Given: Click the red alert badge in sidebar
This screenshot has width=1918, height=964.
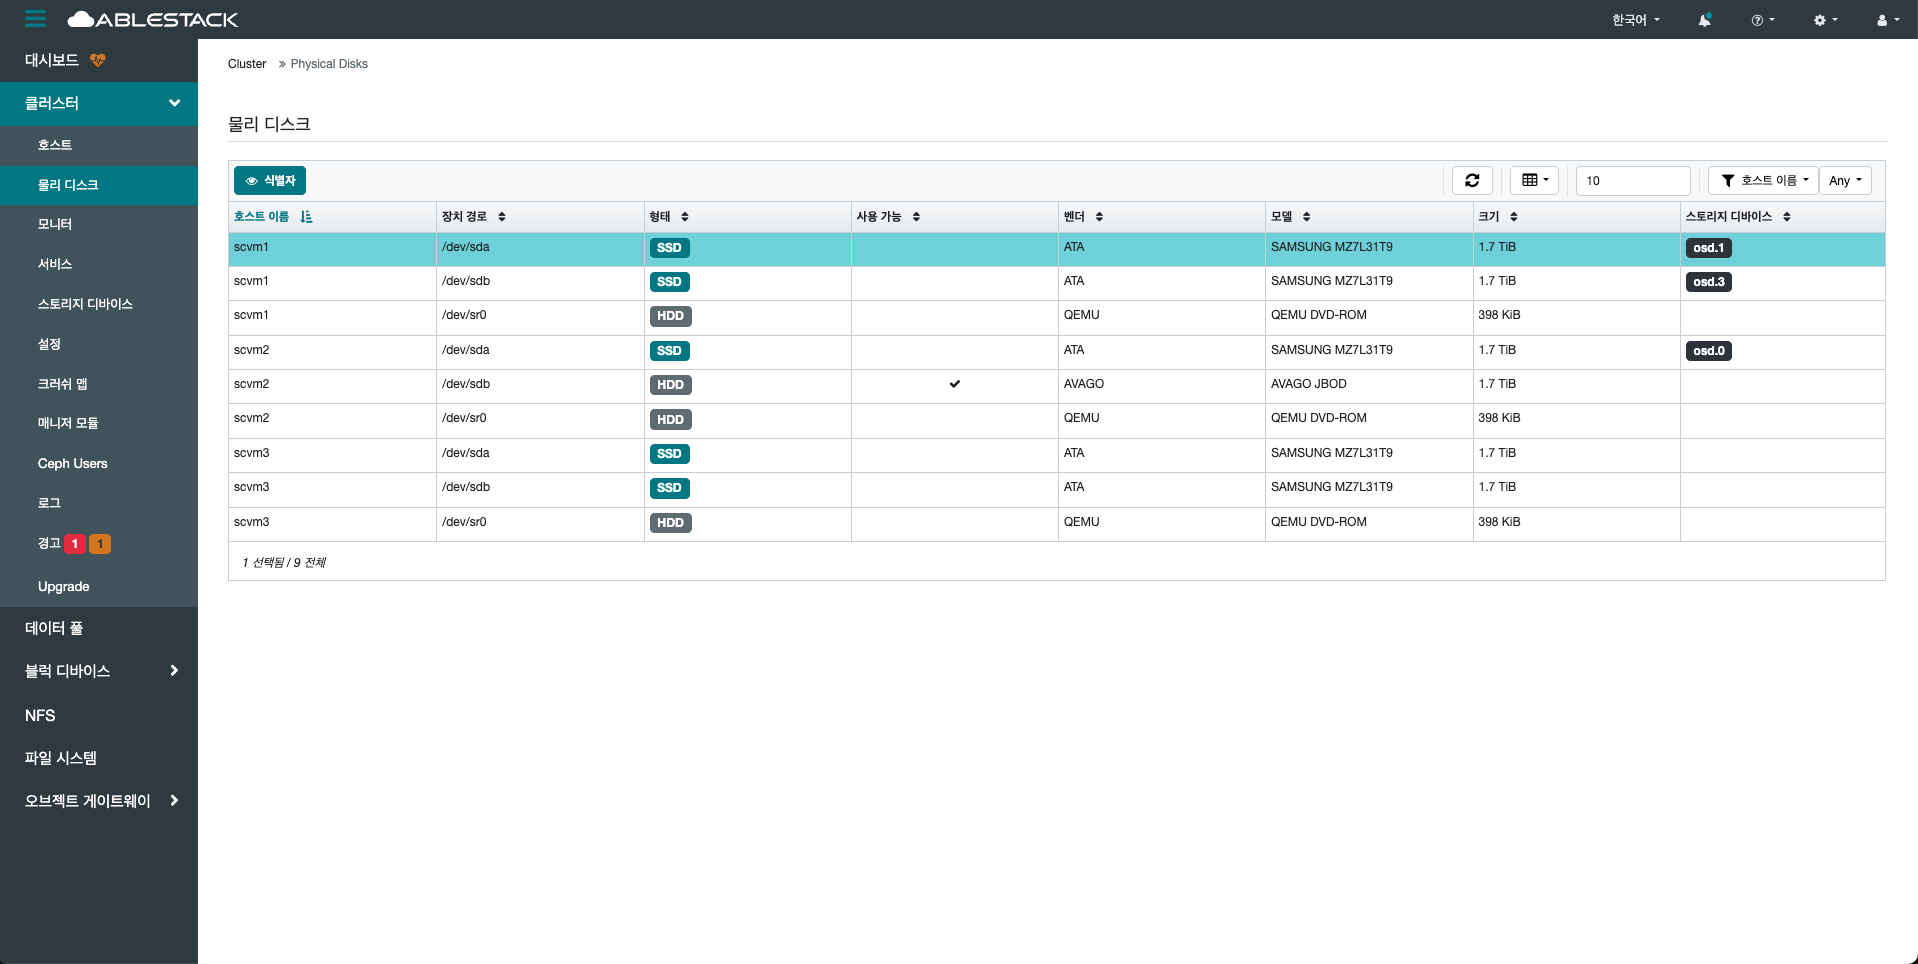Looking at the screenshot, I should point(75,544).
